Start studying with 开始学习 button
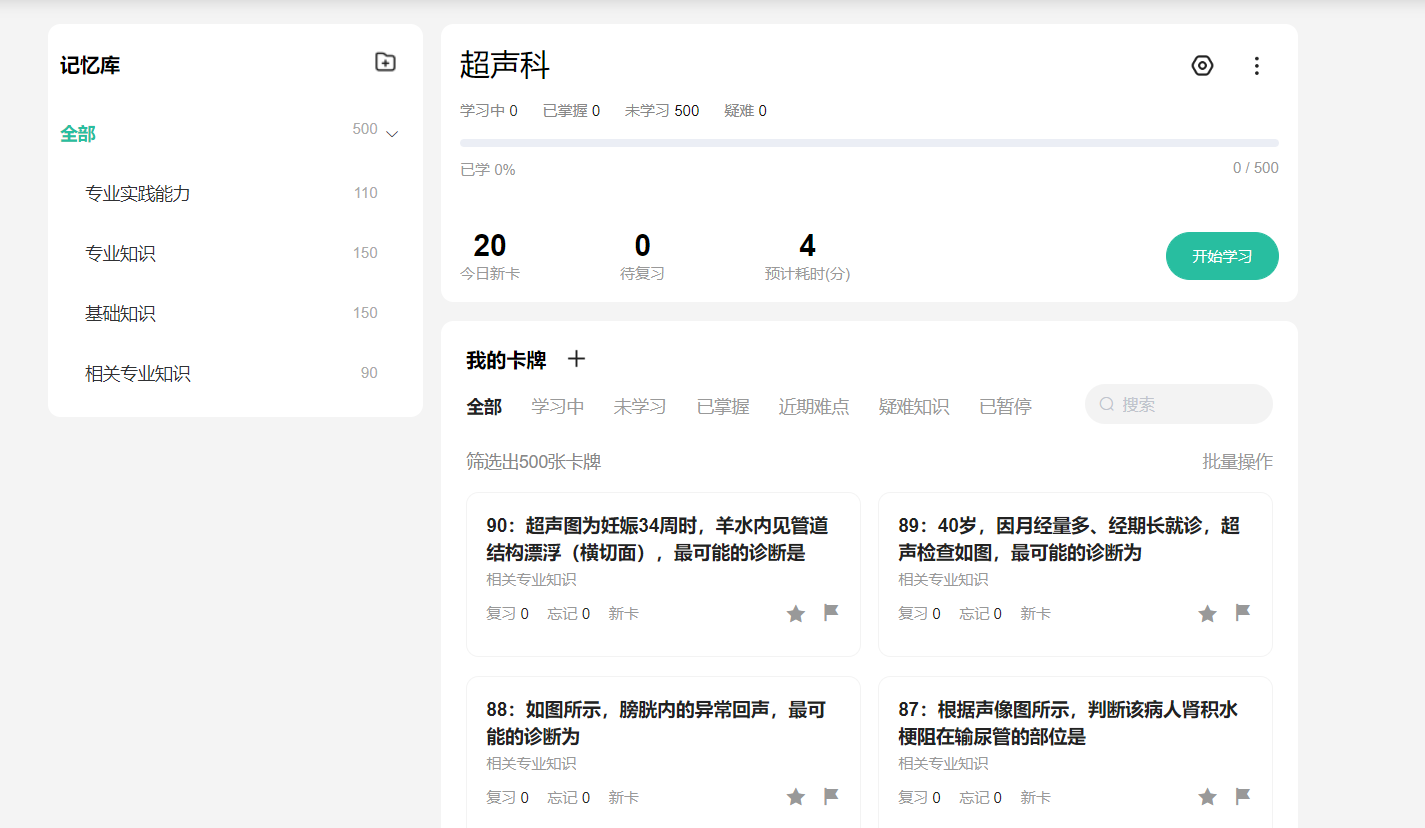Image resolution: width=1425 pixels, height=828 pixels. pos(1222,256)
